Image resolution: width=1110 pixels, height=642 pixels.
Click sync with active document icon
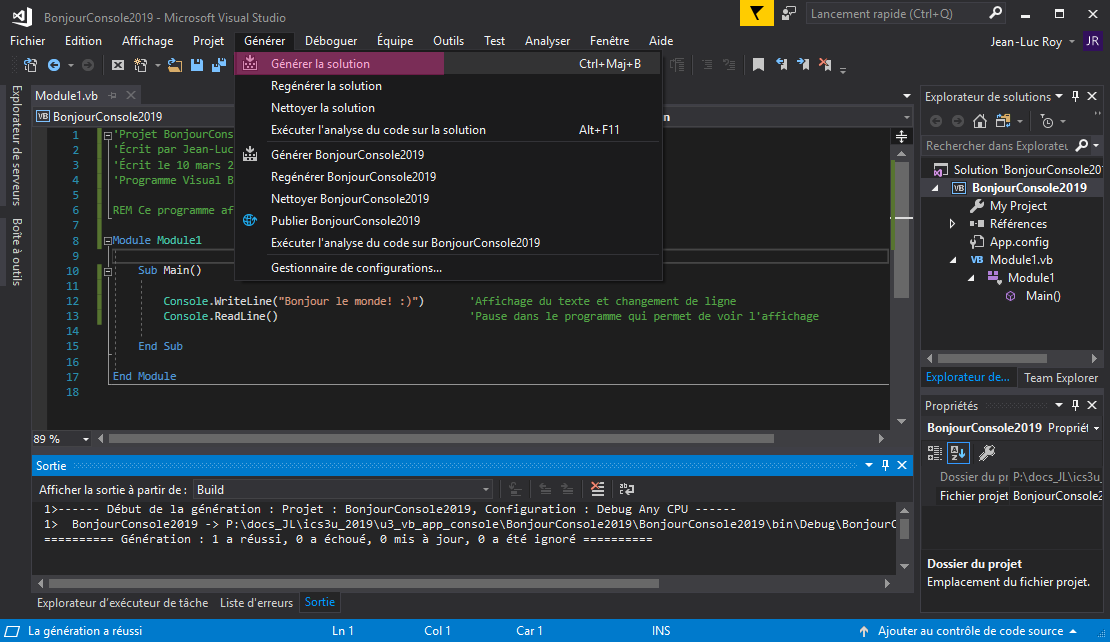click(1003, 122)
